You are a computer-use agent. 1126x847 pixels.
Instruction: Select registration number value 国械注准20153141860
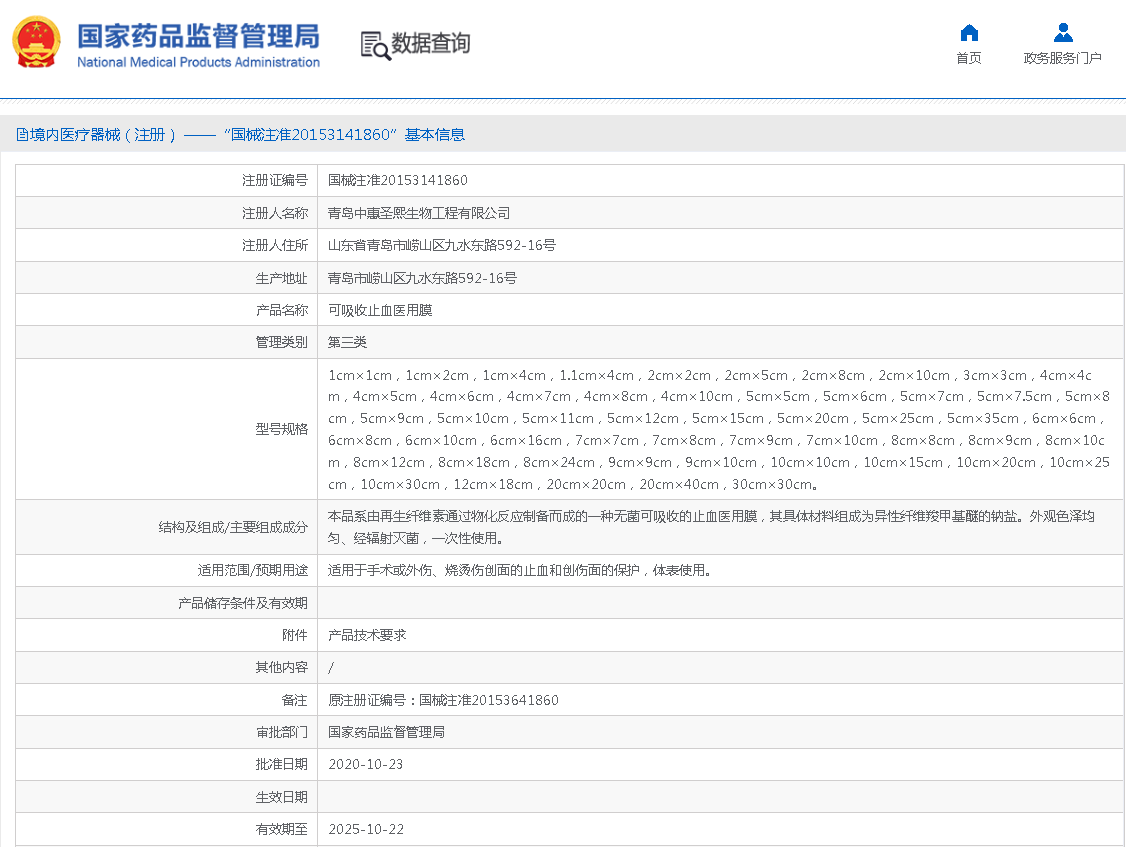click(397, 181)
